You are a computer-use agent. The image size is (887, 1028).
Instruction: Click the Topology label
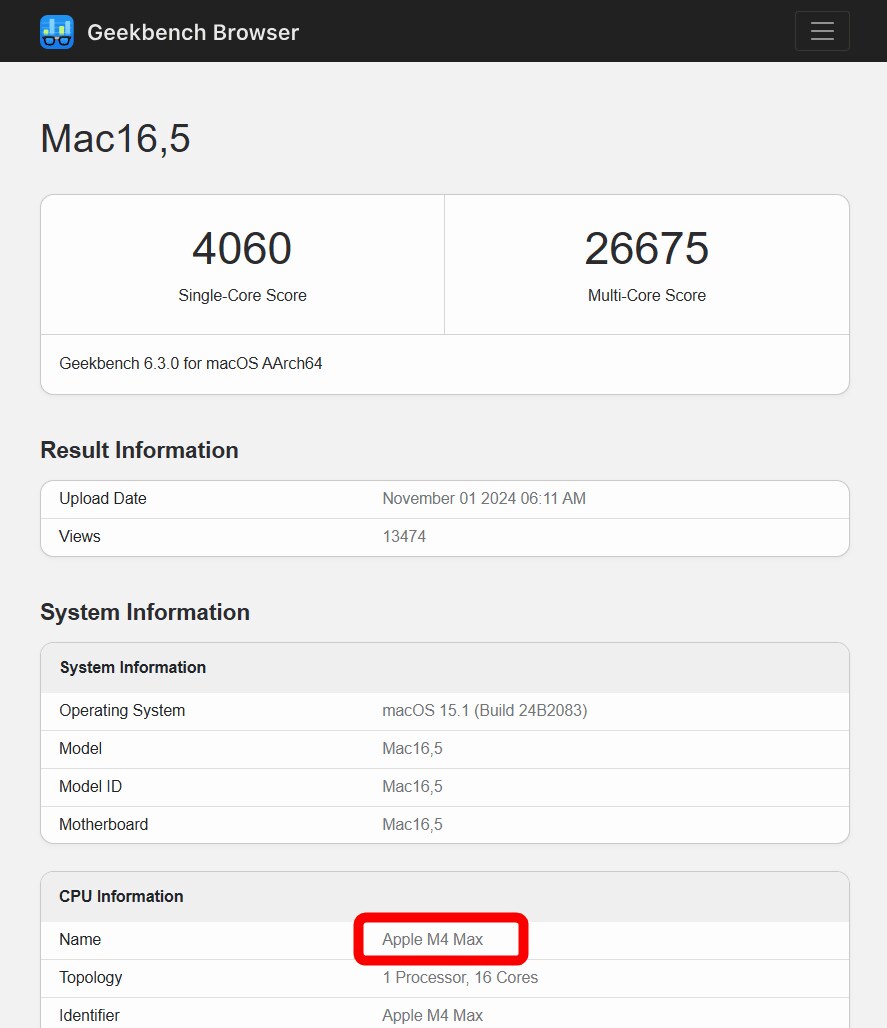90,978
